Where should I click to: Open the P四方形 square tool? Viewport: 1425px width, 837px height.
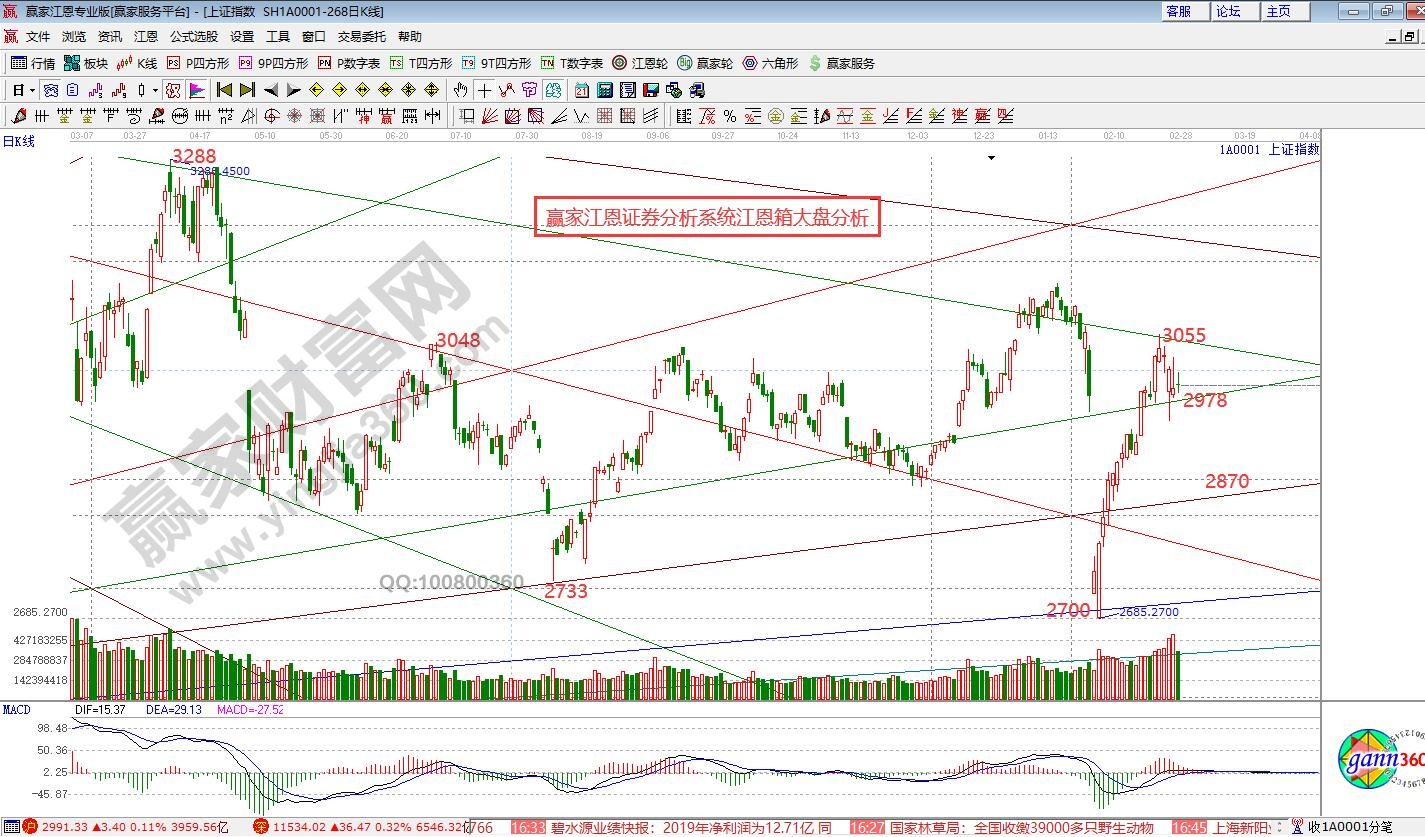click(x=198, y=63)
